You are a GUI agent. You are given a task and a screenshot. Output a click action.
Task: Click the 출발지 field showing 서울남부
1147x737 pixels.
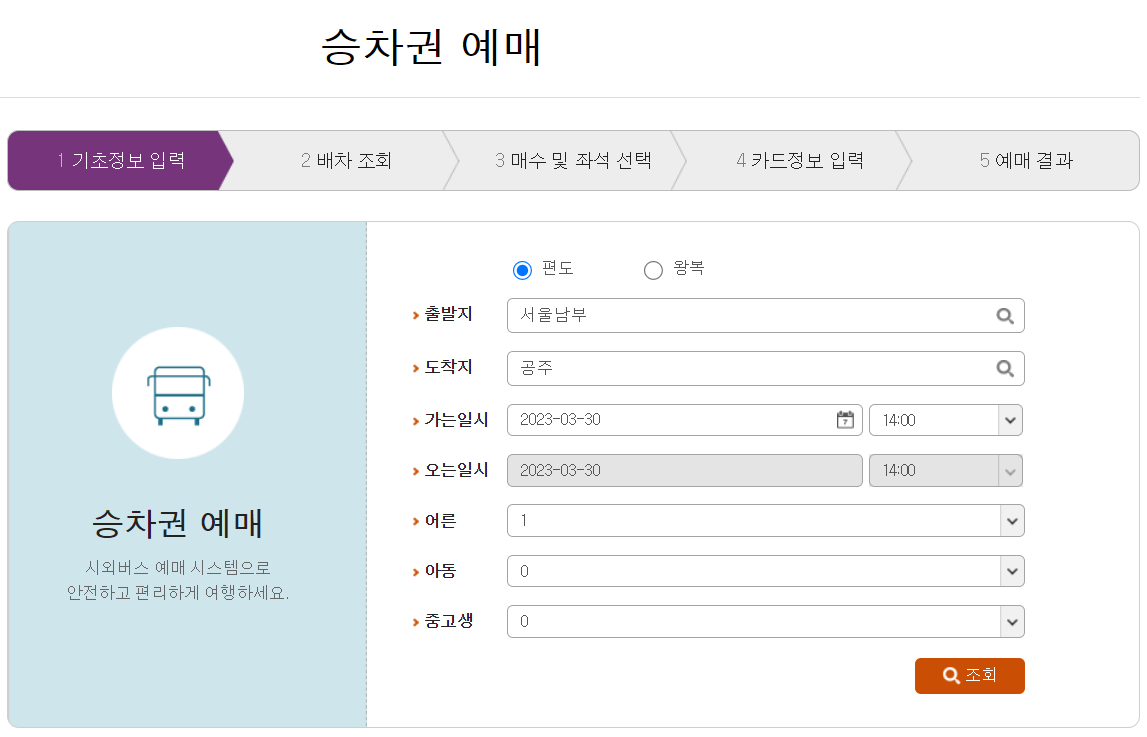[x=766, y=316]
